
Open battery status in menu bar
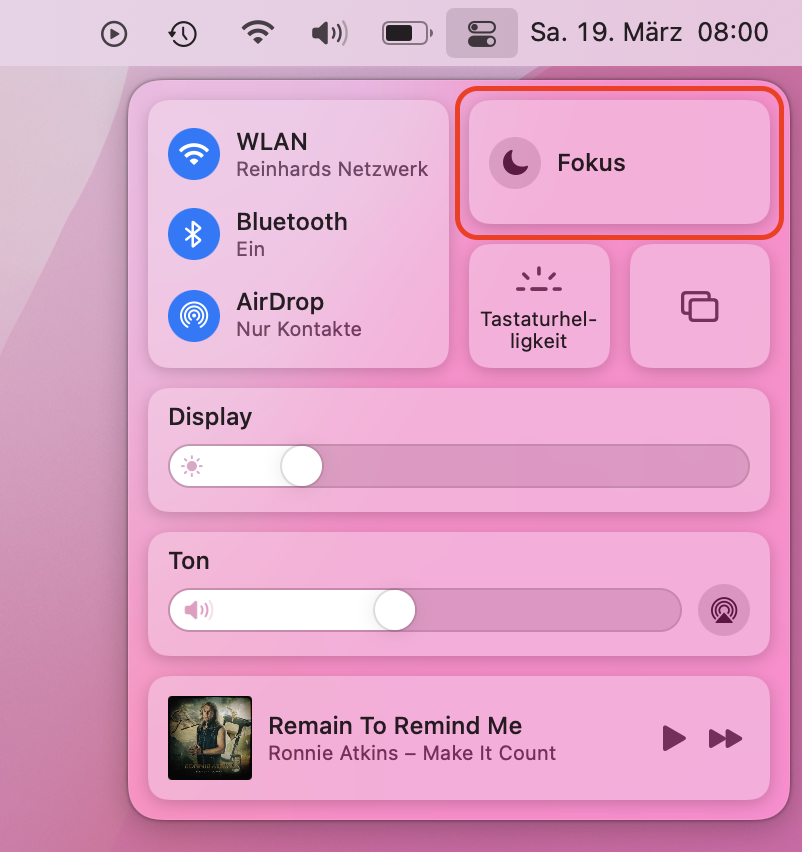pos(408,34)
